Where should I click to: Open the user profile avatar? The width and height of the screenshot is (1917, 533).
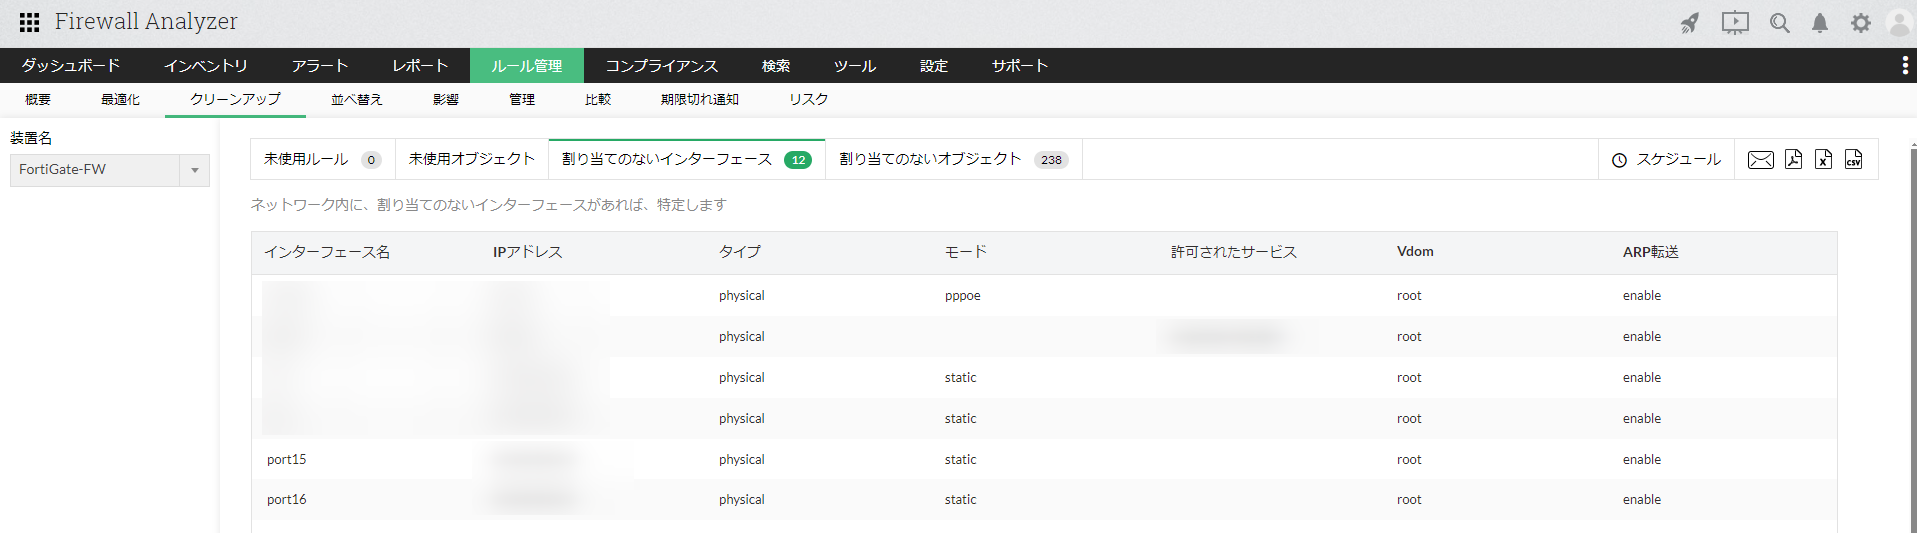[1898, 23]
